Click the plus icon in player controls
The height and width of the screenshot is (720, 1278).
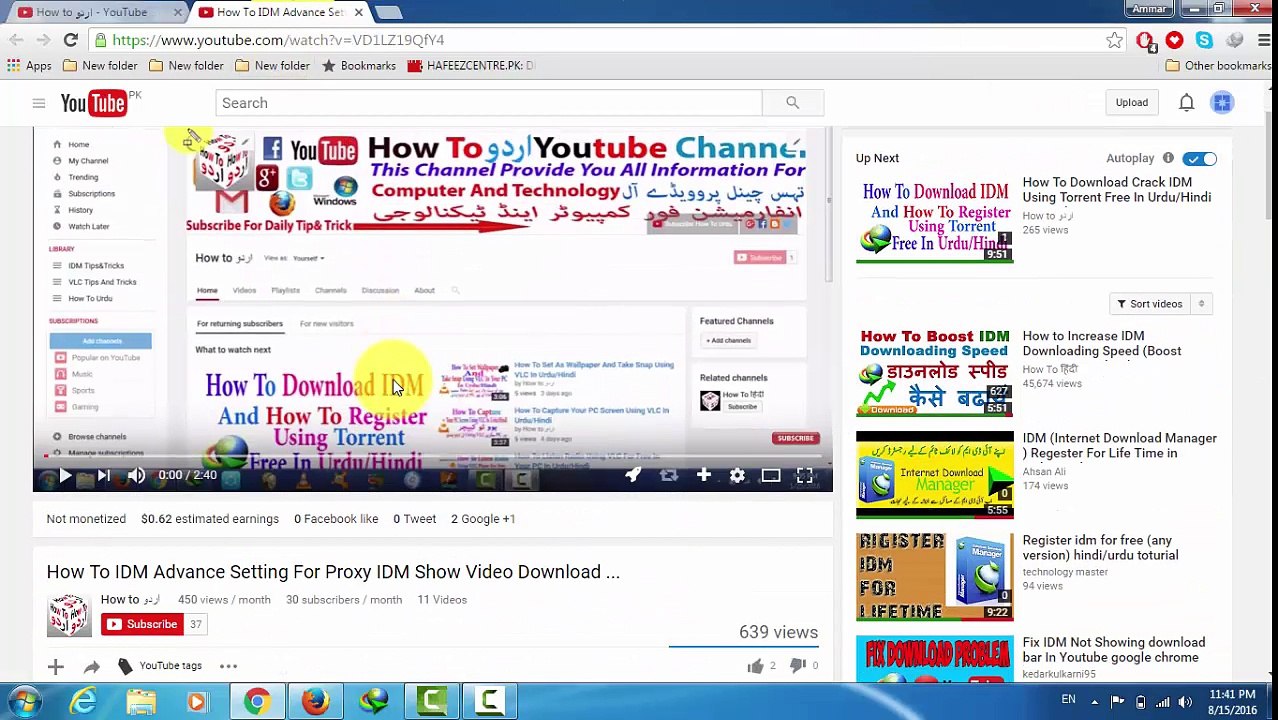tap(703, 476)
